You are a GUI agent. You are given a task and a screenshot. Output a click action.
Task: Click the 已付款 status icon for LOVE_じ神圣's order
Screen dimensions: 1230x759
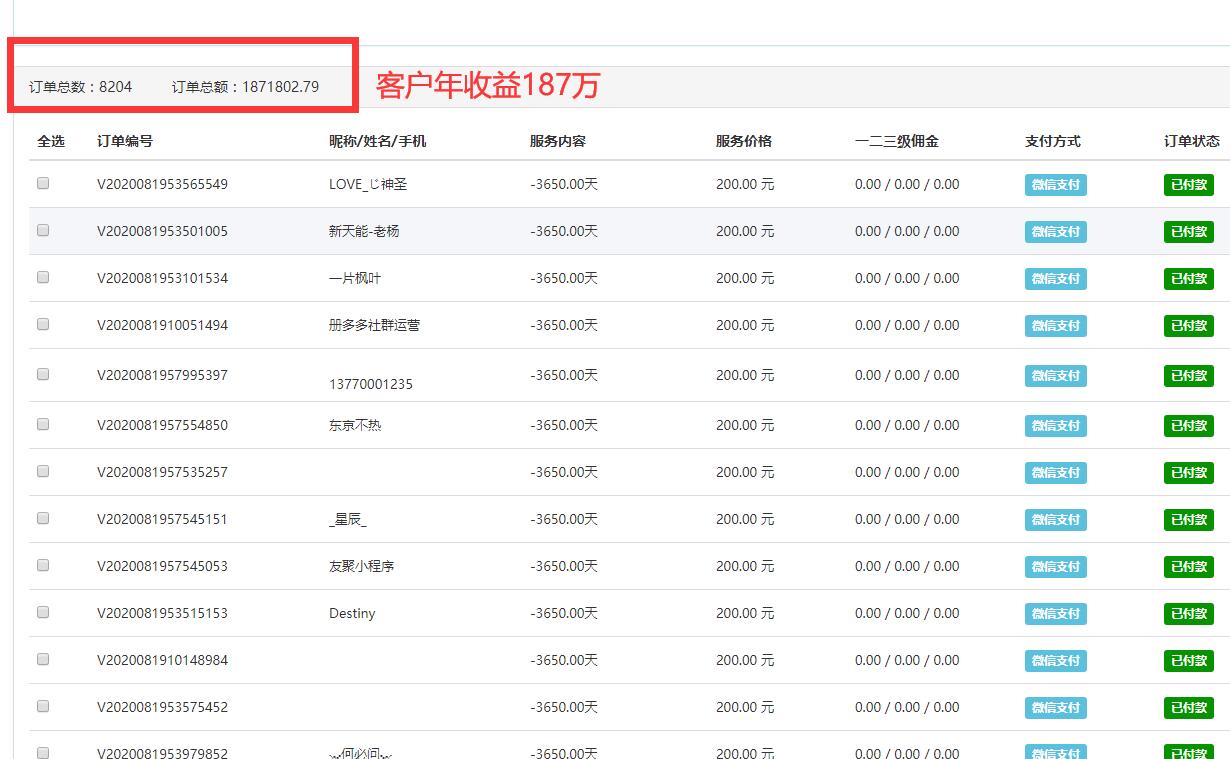(x=1188, y=184)
